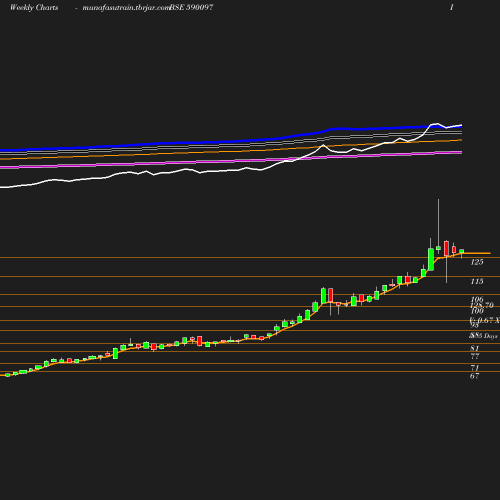This screenshot has width=500, height=500.
Task: Click the "71" price level label
Action: point(475,368)
